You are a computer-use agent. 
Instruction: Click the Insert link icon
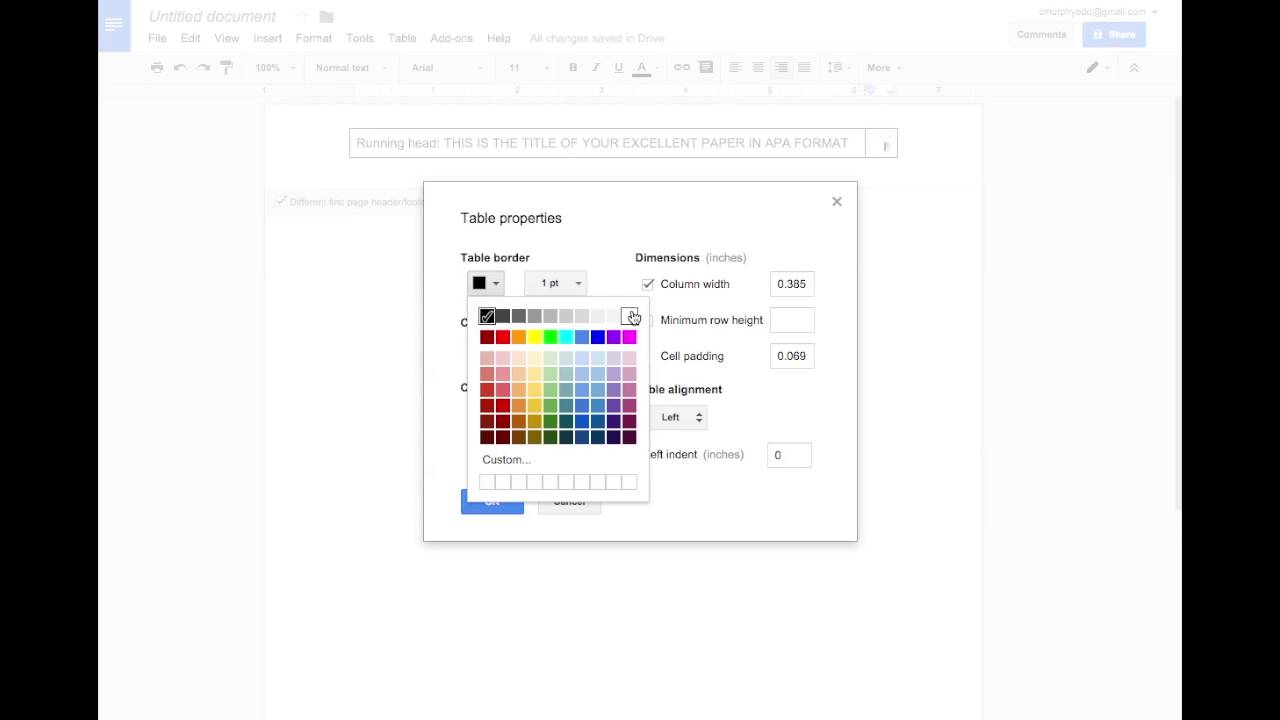pyautogui.click(x=682, y=68)
